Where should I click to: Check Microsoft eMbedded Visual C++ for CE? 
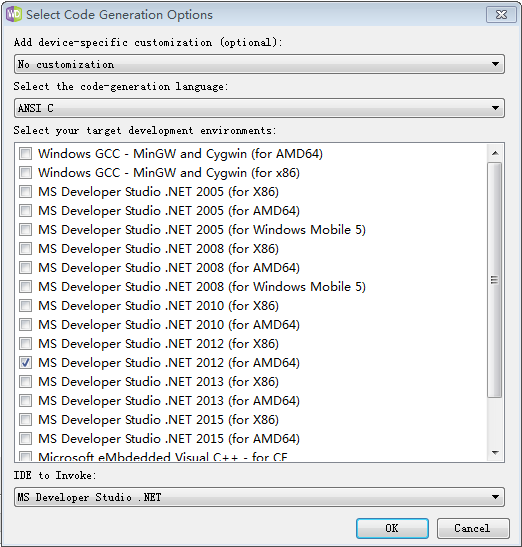[x=25, y=457]
